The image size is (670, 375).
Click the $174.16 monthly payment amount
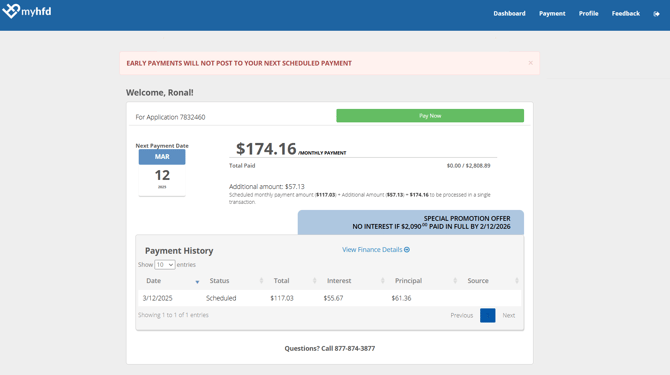click(x=266, y=149)
